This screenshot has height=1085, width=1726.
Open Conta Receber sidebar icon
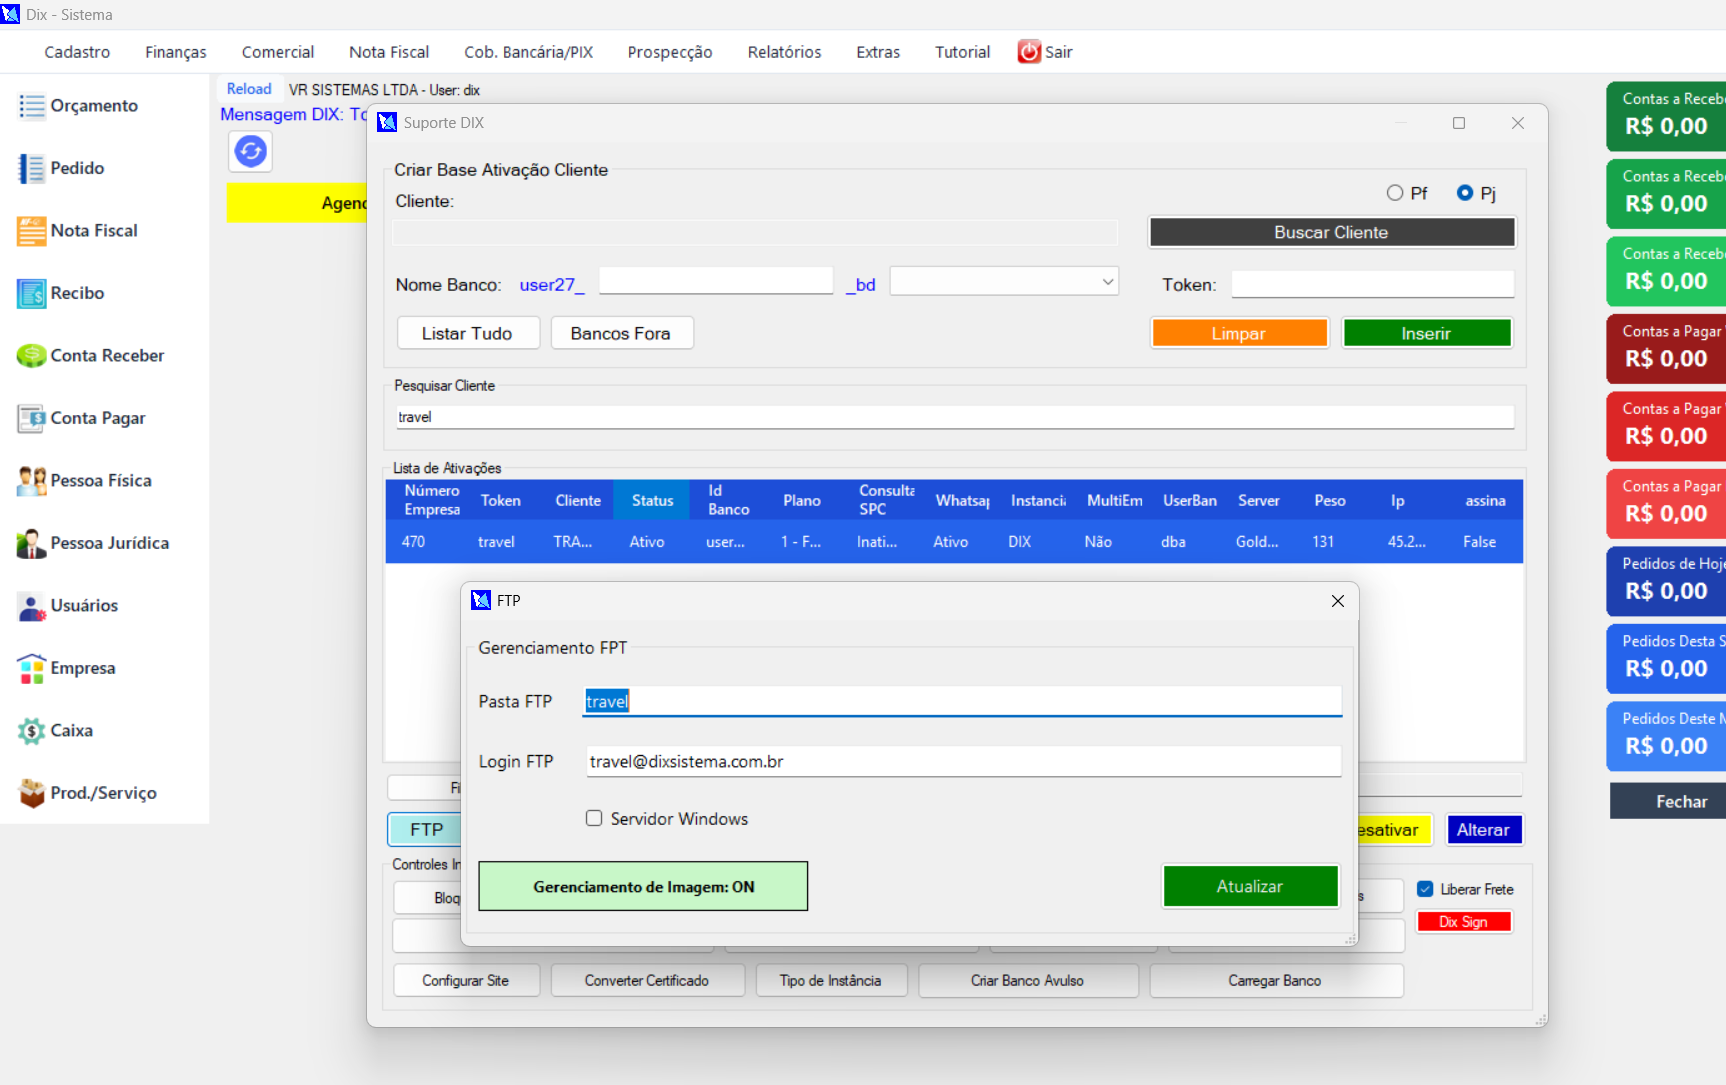(x=32, y=356)
